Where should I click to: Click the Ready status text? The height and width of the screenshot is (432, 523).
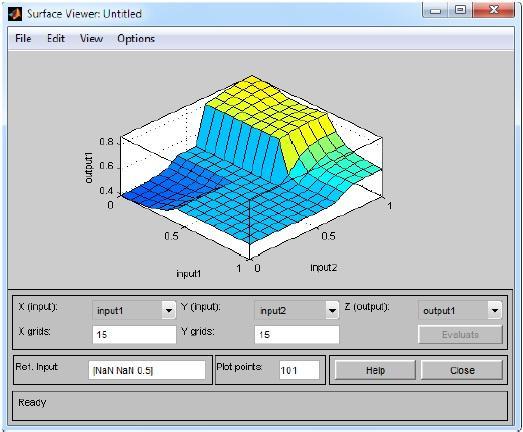tap(32, 402)
